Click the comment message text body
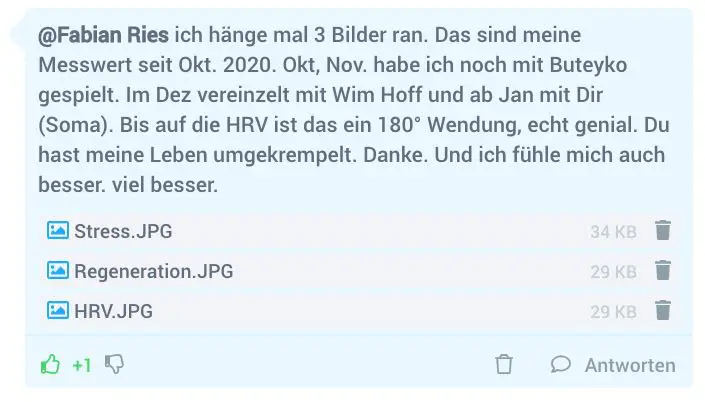 pyautogui.click(x=354, y=110)
